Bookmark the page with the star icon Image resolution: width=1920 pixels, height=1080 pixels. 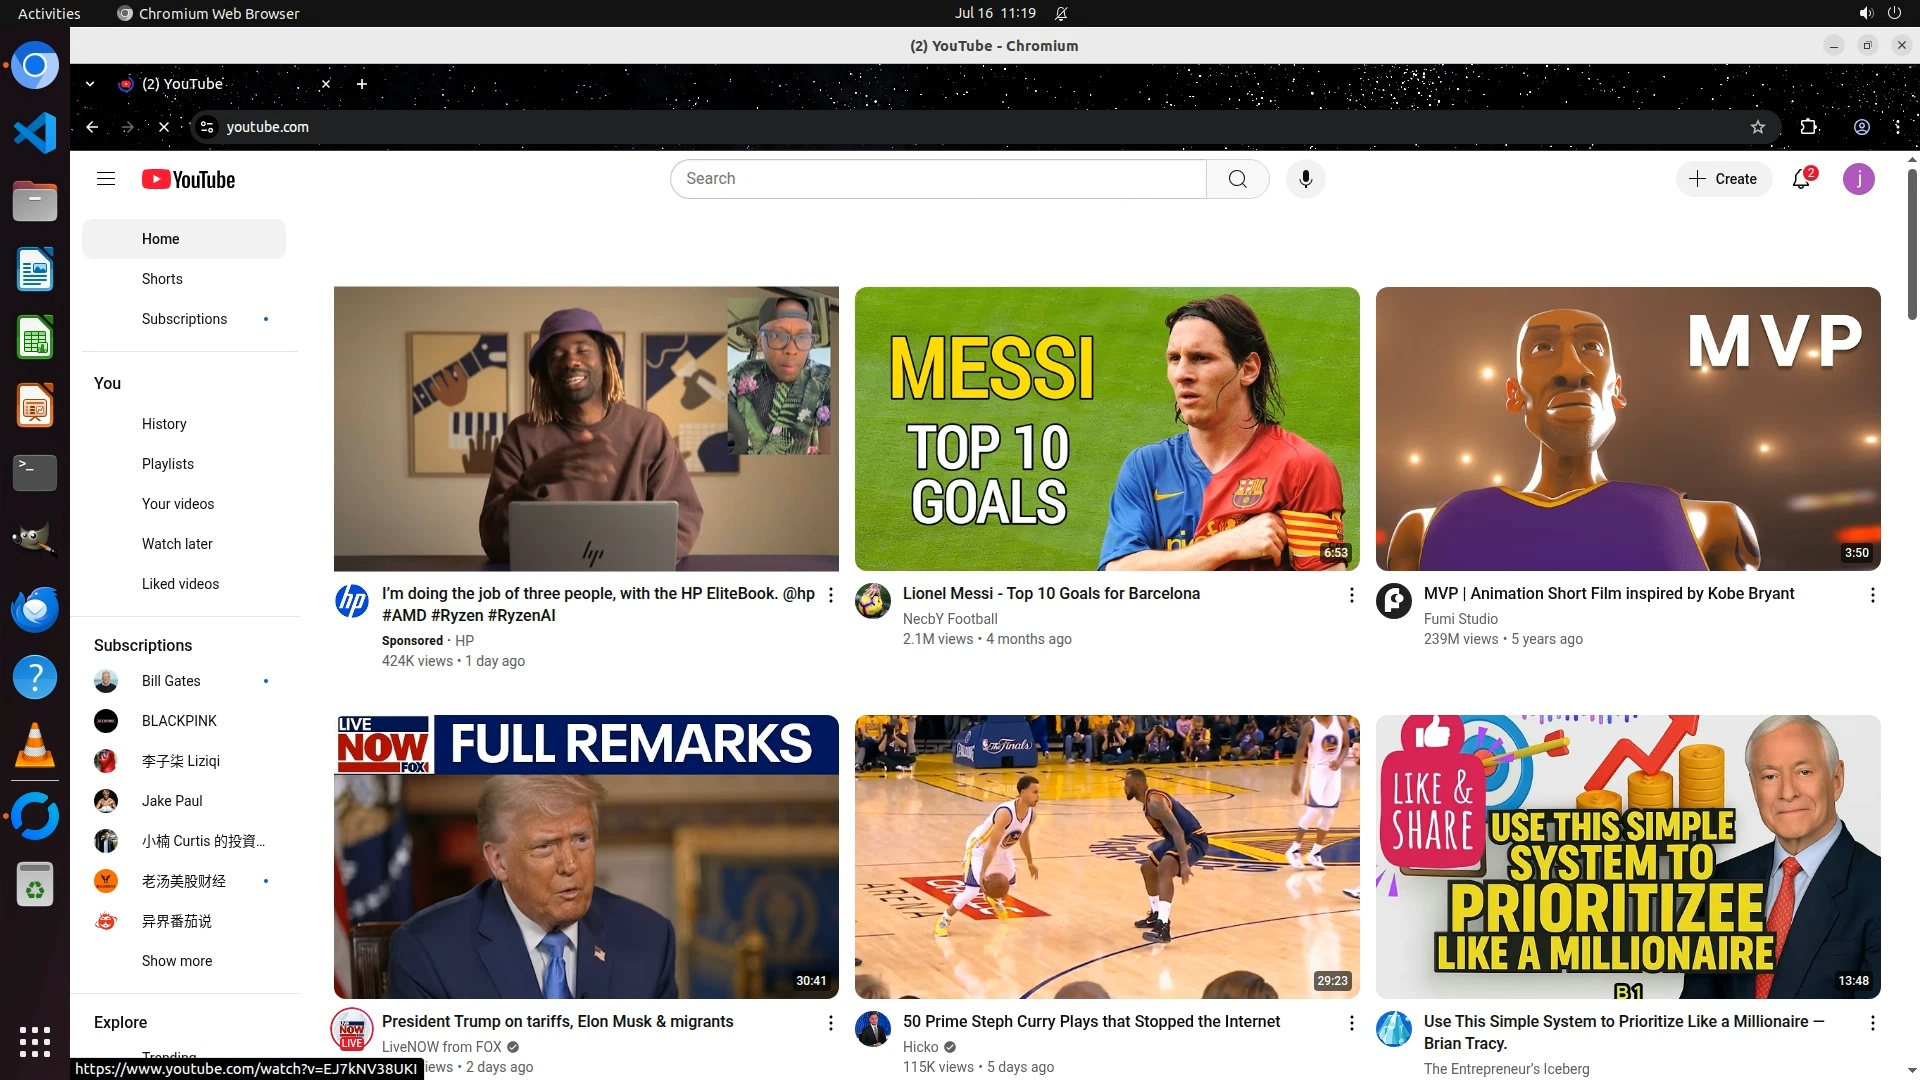pos(1758,127)
